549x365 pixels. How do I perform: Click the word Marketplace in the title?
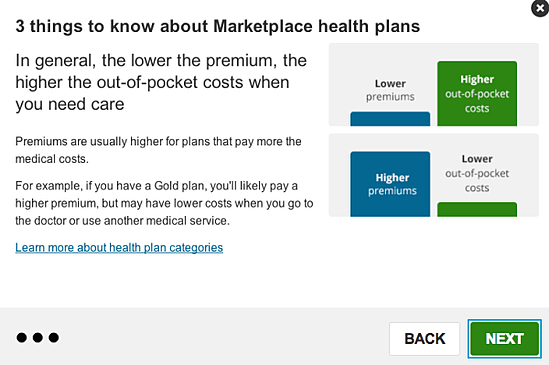(263, 26)
